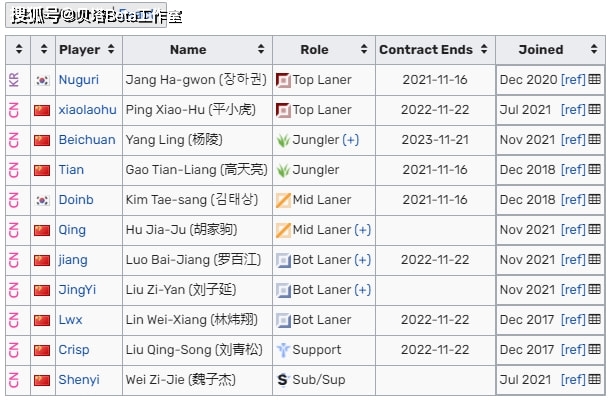Sort by Contract Ends column arrows

[x=484, y=49]
